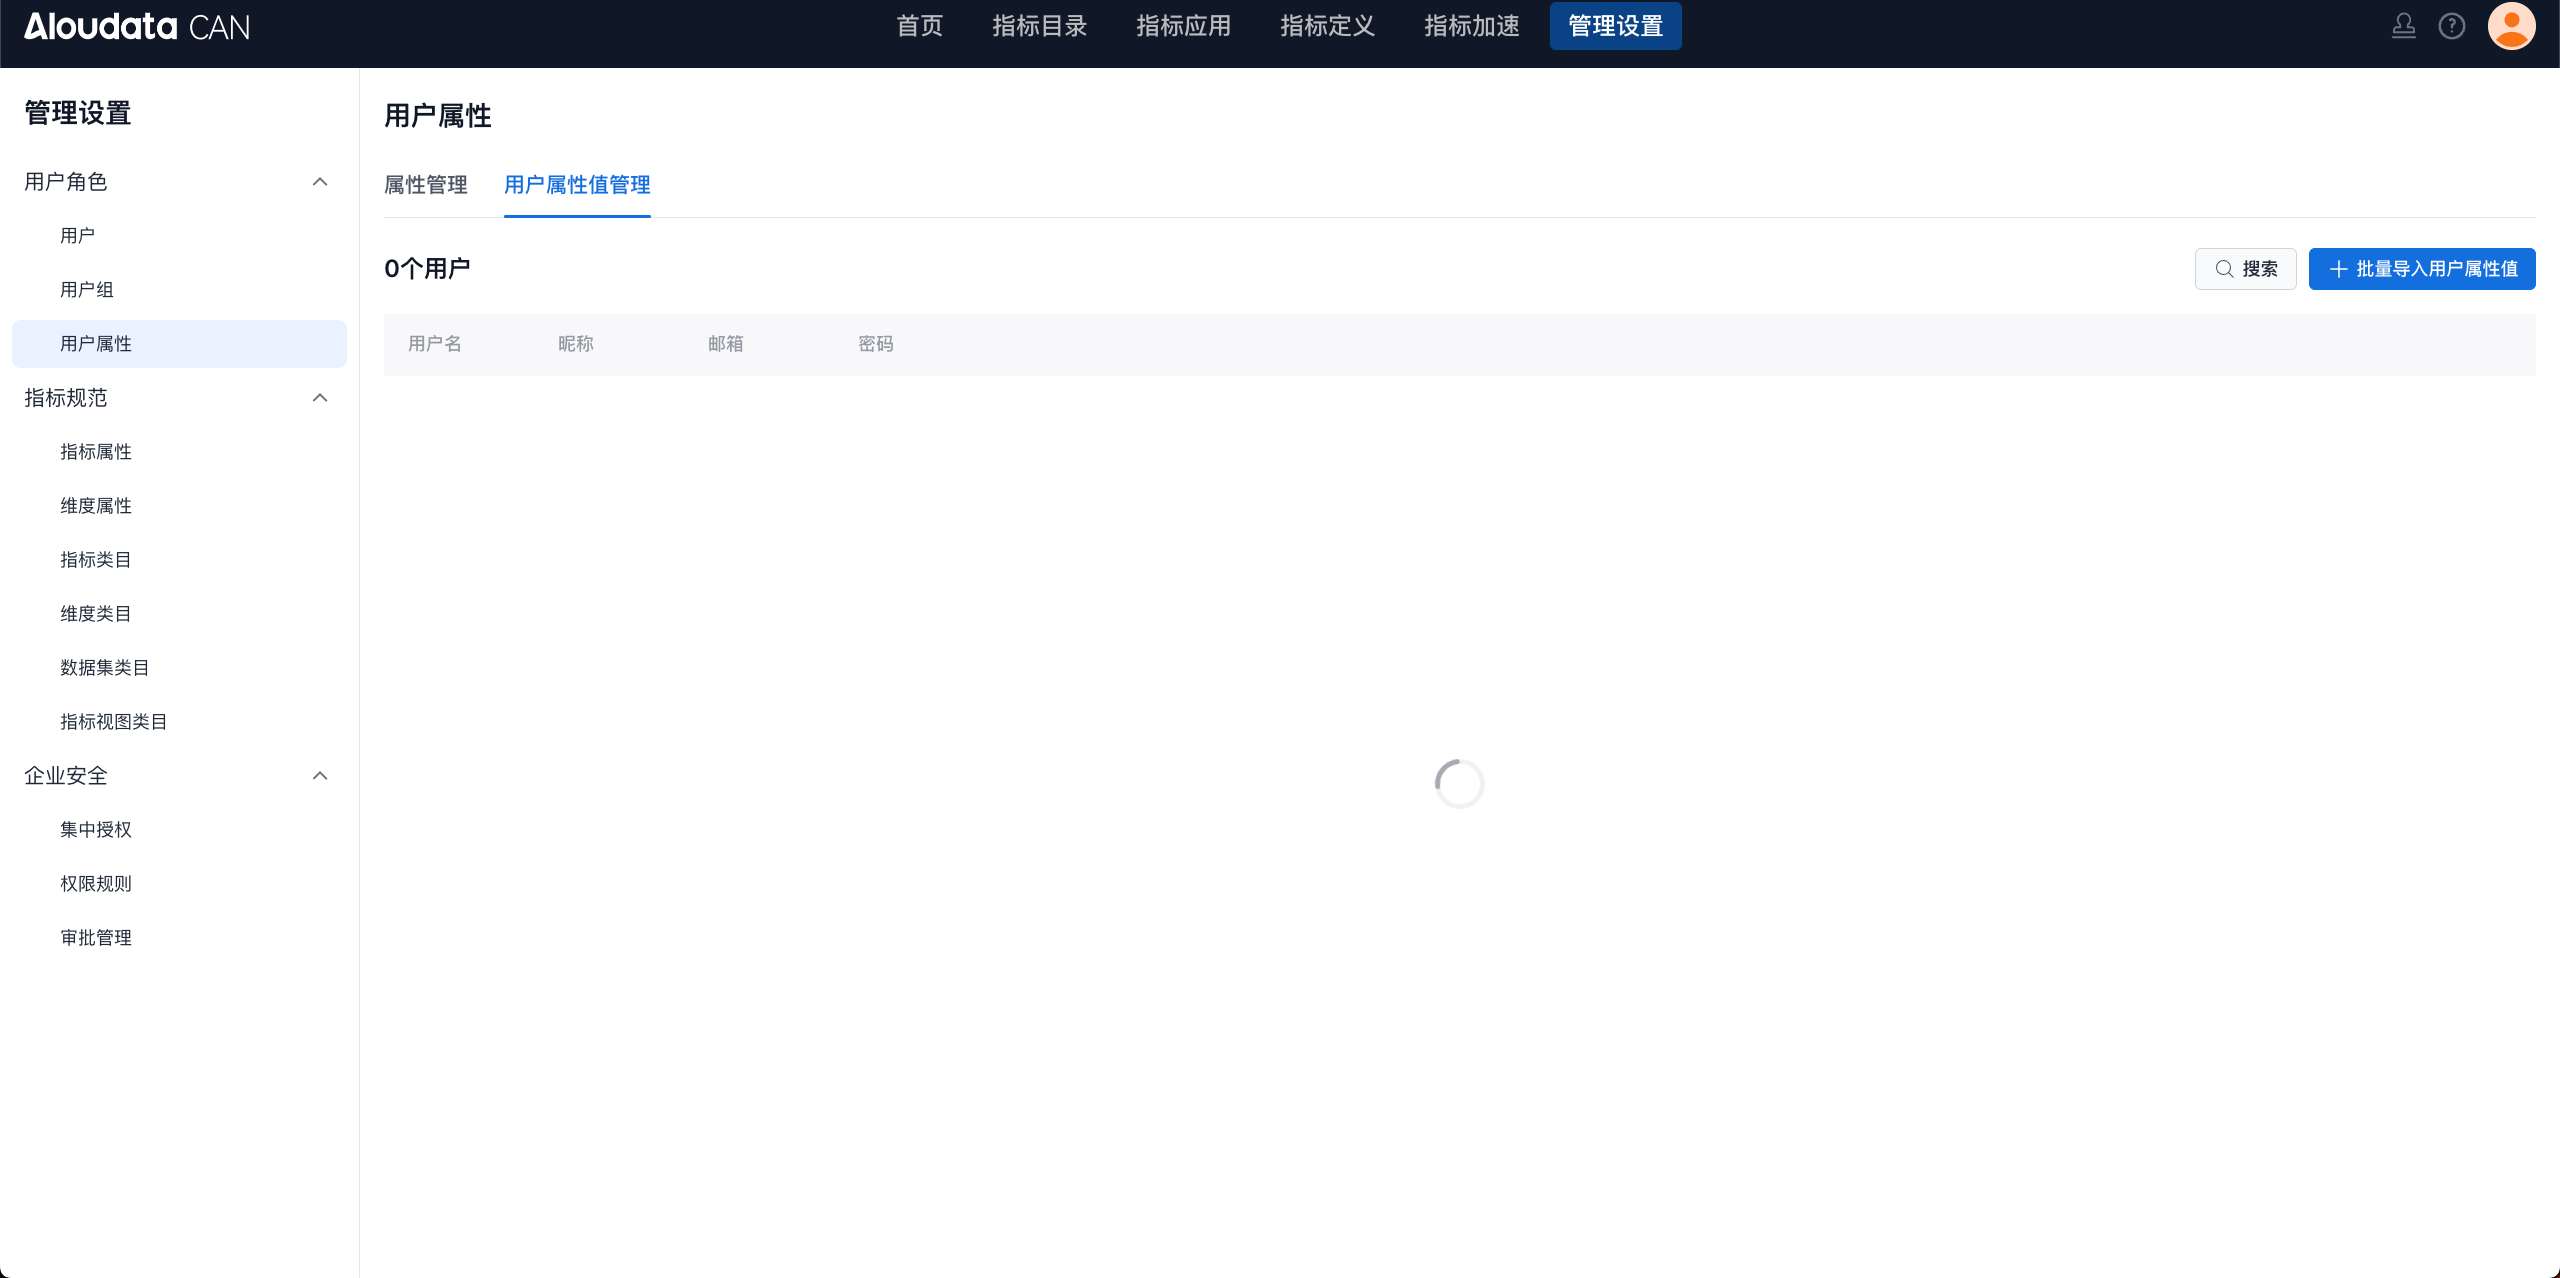
Task: Open 用户组 in the sidebar
Action: tap(87, 290)
